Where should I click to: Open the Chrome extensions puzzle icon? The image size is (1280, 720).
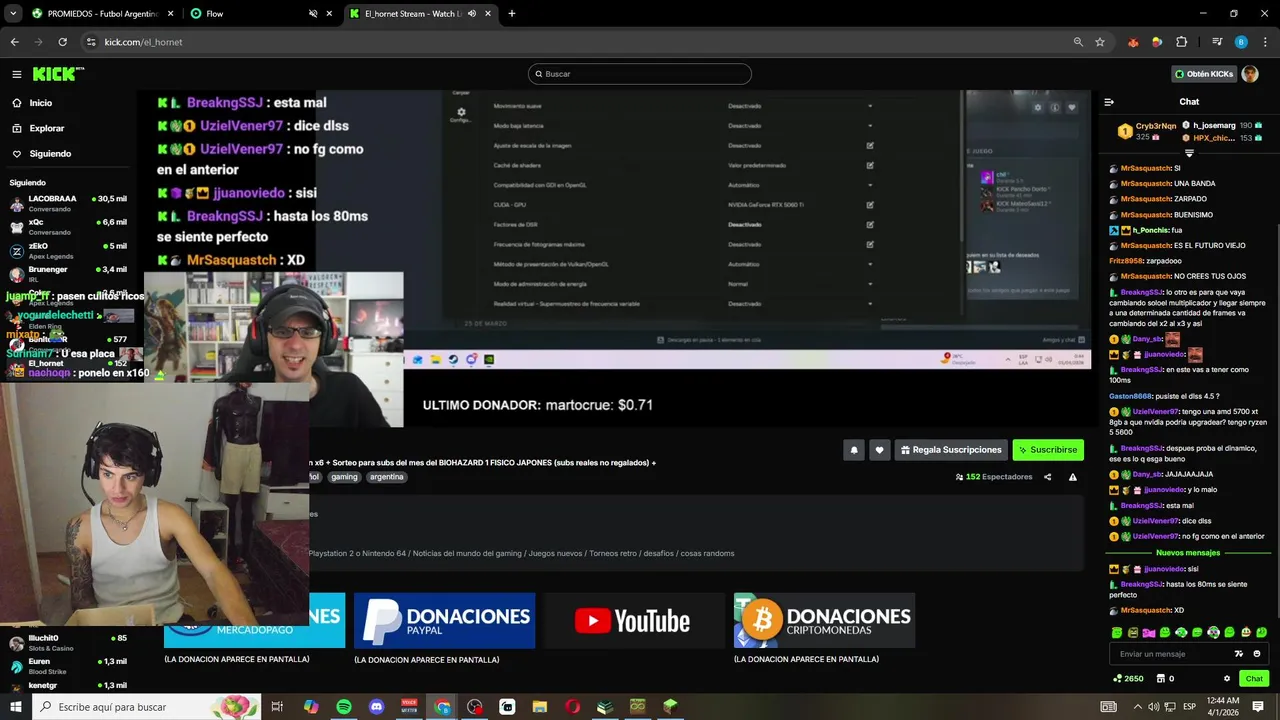1182,42
